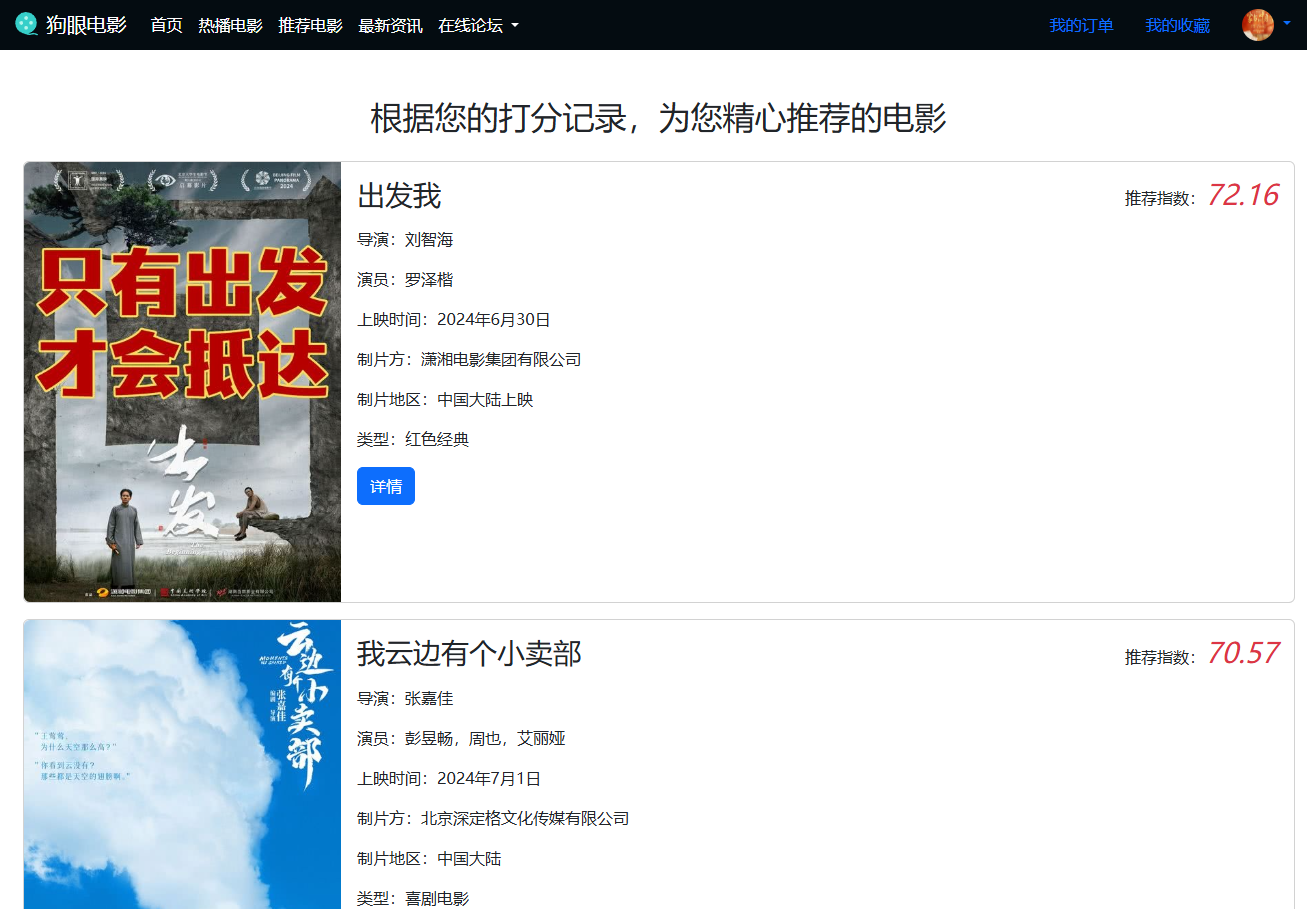Open the user avatar profile picture
Viewport: 1307px width, 909px height.
click(1258, 25)
